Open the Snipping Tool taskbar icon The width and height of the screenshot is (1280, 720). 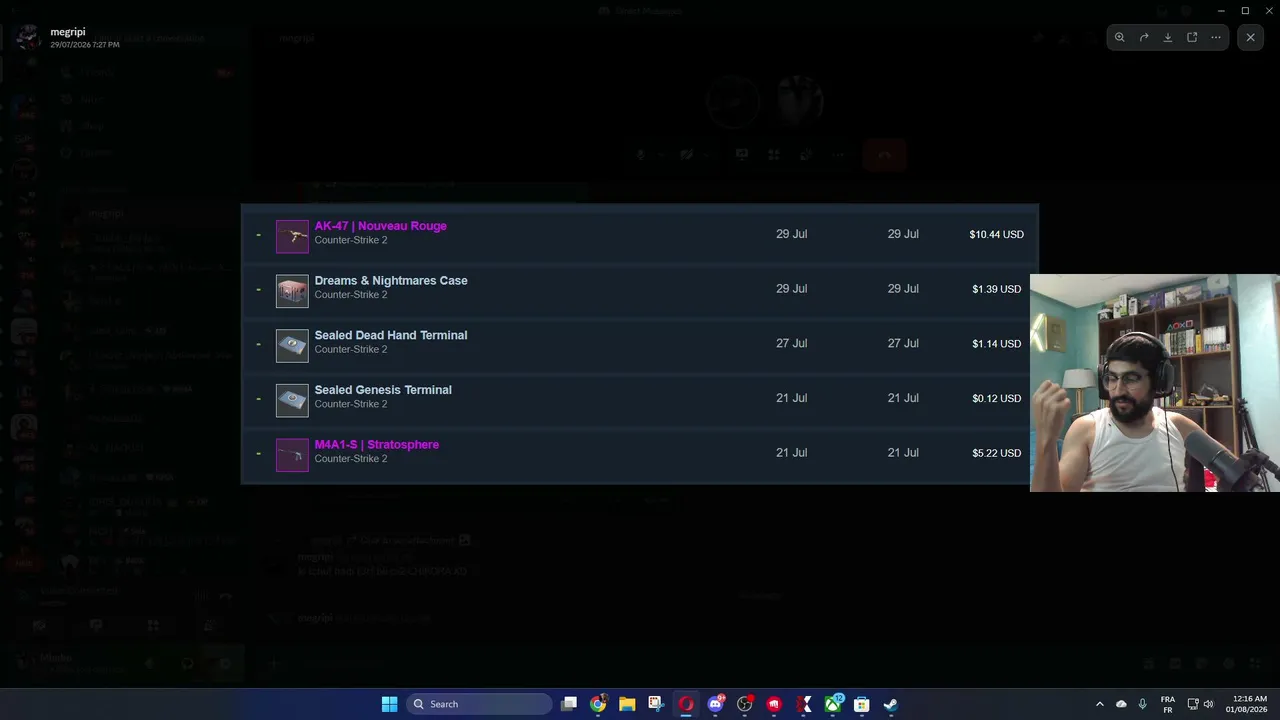coord(656,704)
